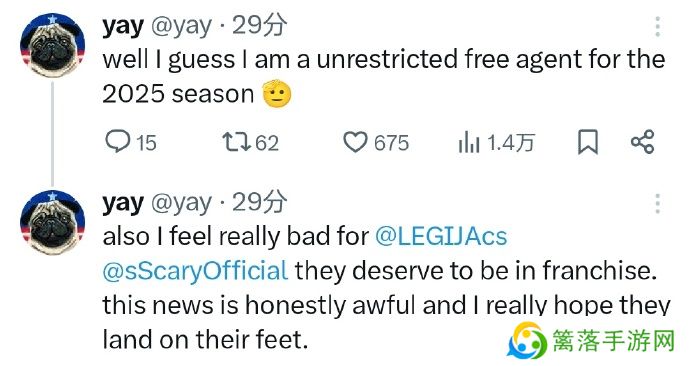Open the @LEGIJAcs mention link
The image size is (690, 366).
(441, 236)
